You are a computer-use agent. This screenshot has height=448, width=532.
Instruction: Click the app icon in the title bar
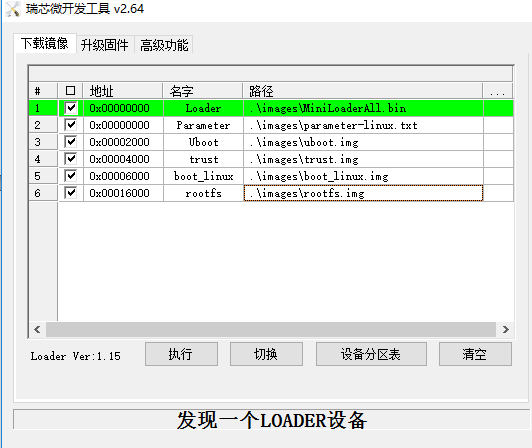pyautogui.click(x=13, y=9)
